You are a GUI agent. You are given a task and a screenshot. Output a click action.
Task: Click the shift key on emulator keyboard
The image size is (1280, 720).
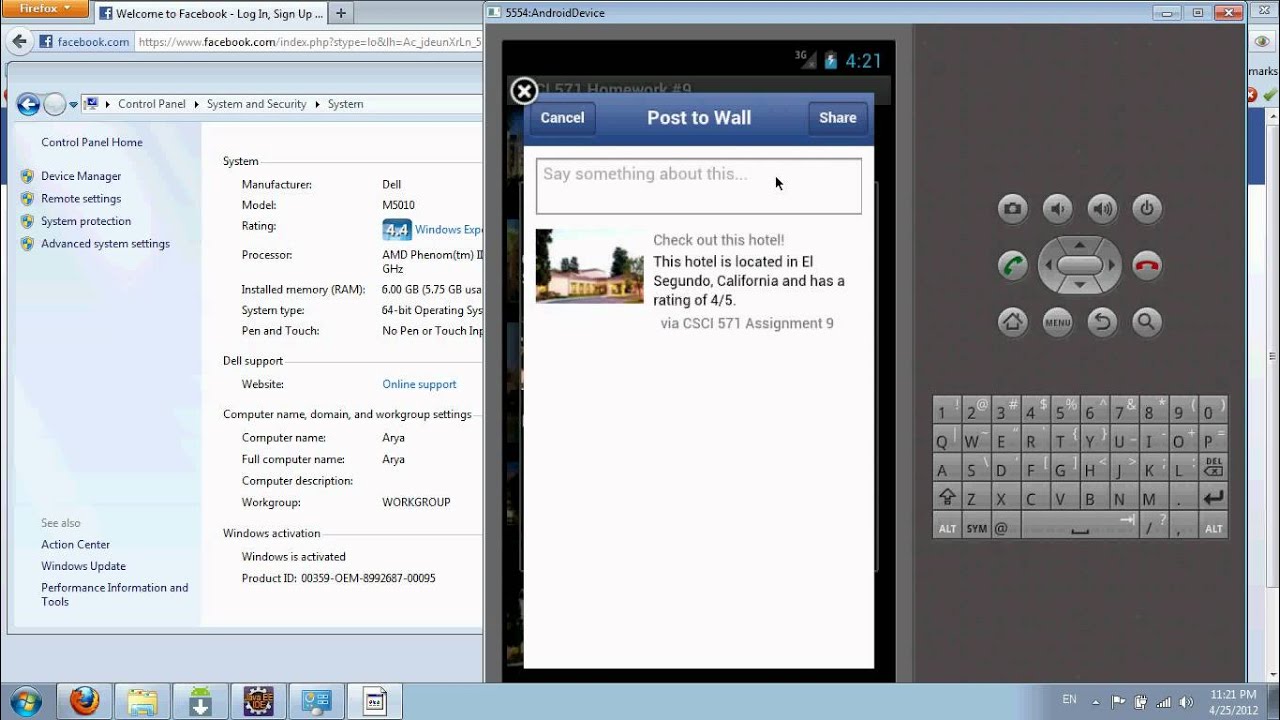(x=946, y=497)
